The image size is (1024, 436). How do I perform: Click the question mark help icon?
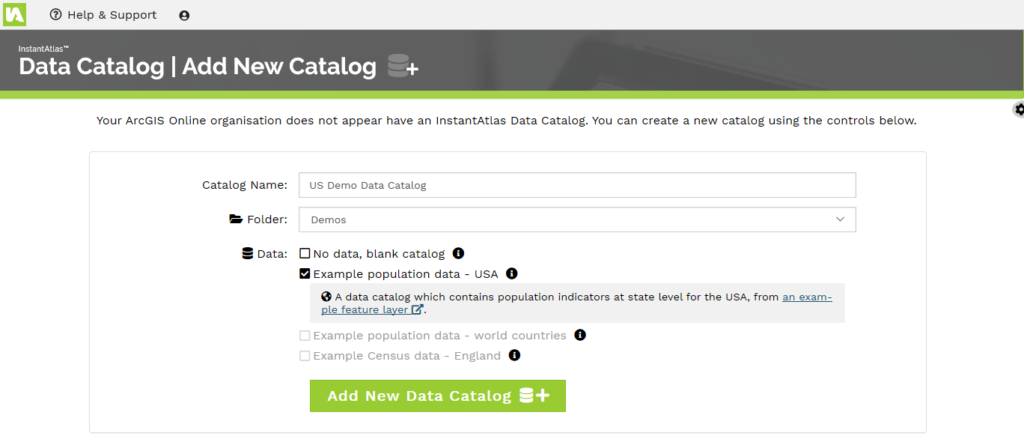point(56,15)
